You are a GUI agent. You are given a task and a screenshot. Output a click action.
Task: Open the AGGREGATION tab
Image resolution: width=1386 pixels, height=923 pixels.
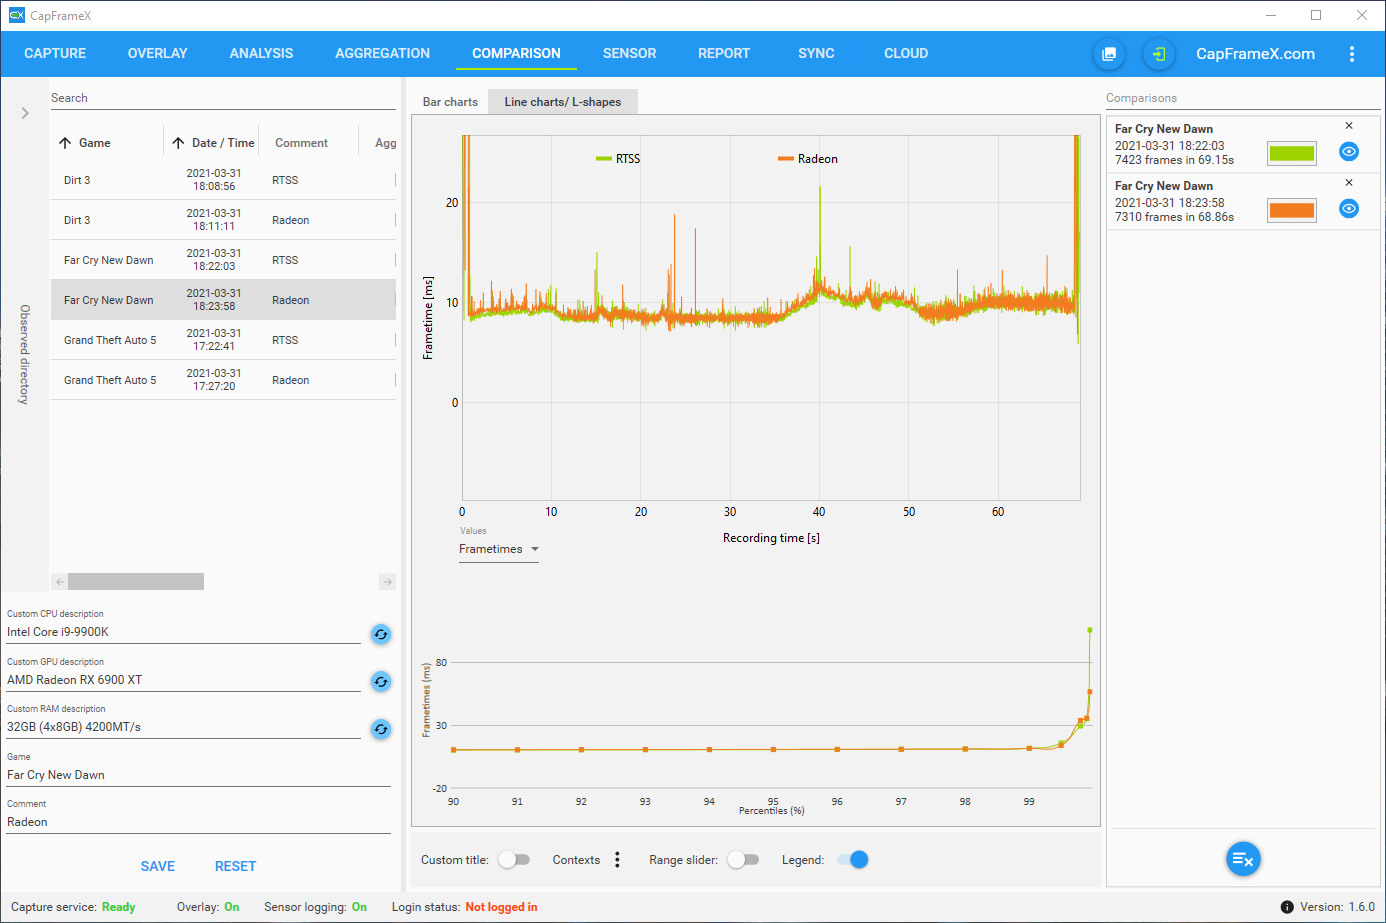click(x=382, y=54)
